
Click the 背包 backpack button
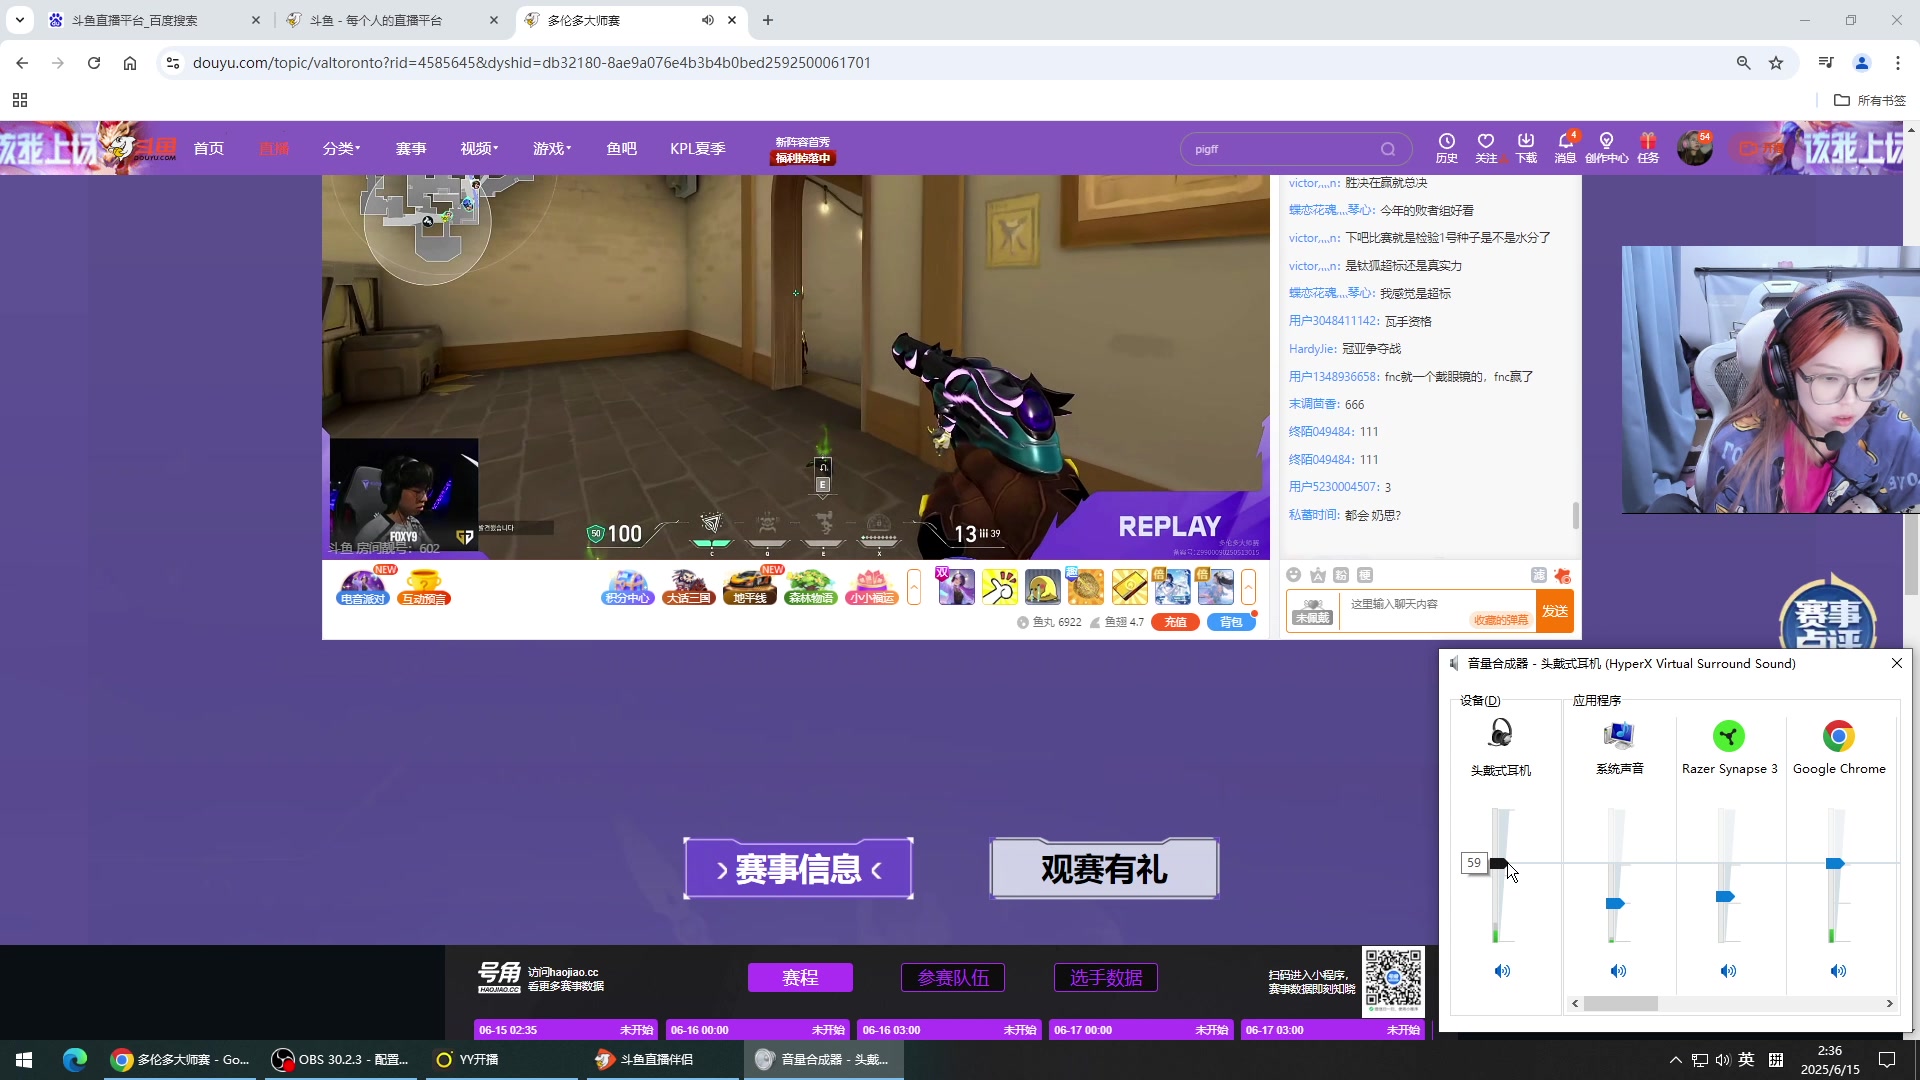(1231, 622)
